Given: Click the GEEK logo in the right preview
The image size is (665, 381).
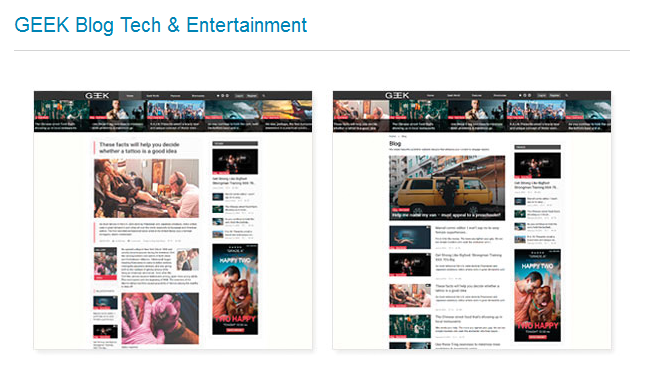Looking at the screenshot, I should point(397,95).
